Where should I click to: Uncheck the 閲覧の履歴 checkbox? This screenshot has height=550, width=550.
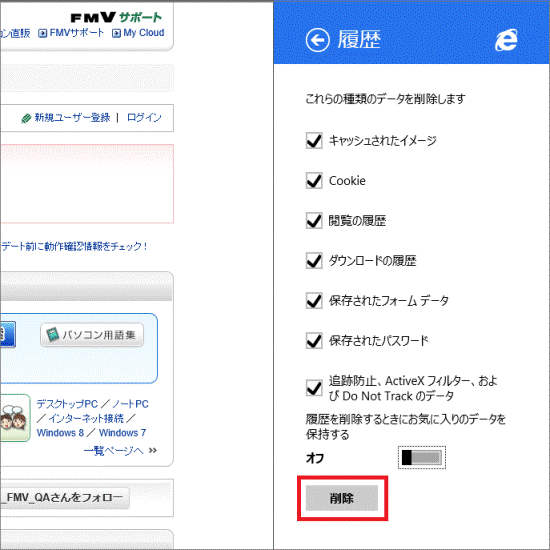coord(314,221)
